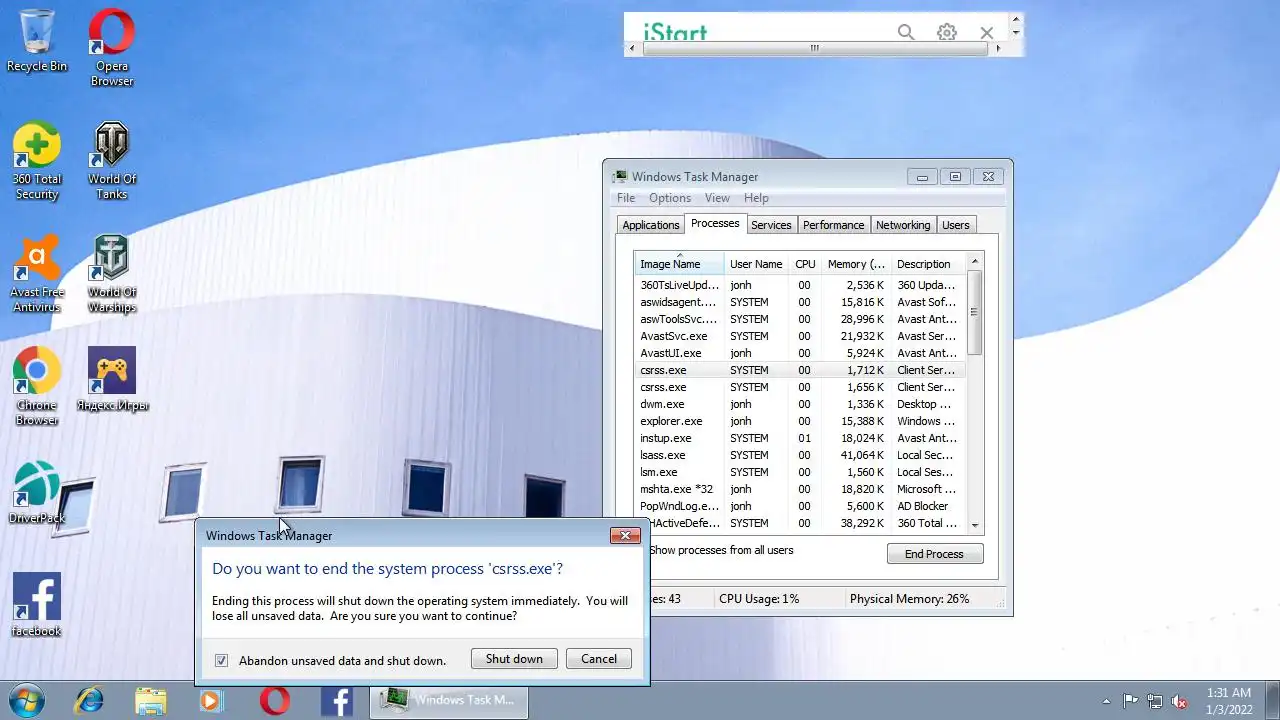Open the media player taskbar icon
Image resolution: width=1280 pixels, height=720 pixels.
(x=211, y=700)
